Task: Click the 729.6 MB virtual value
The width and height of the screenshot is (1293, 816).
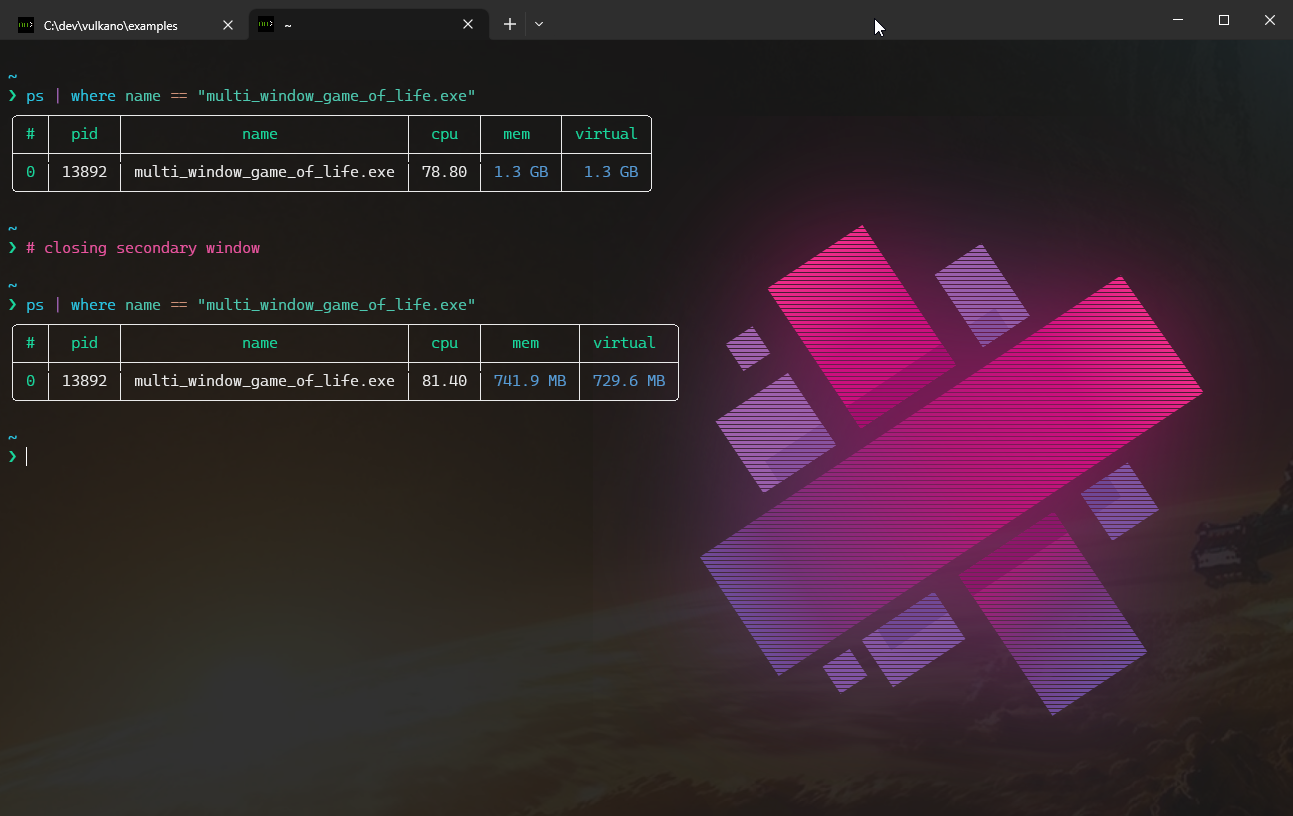Action: 628,380
